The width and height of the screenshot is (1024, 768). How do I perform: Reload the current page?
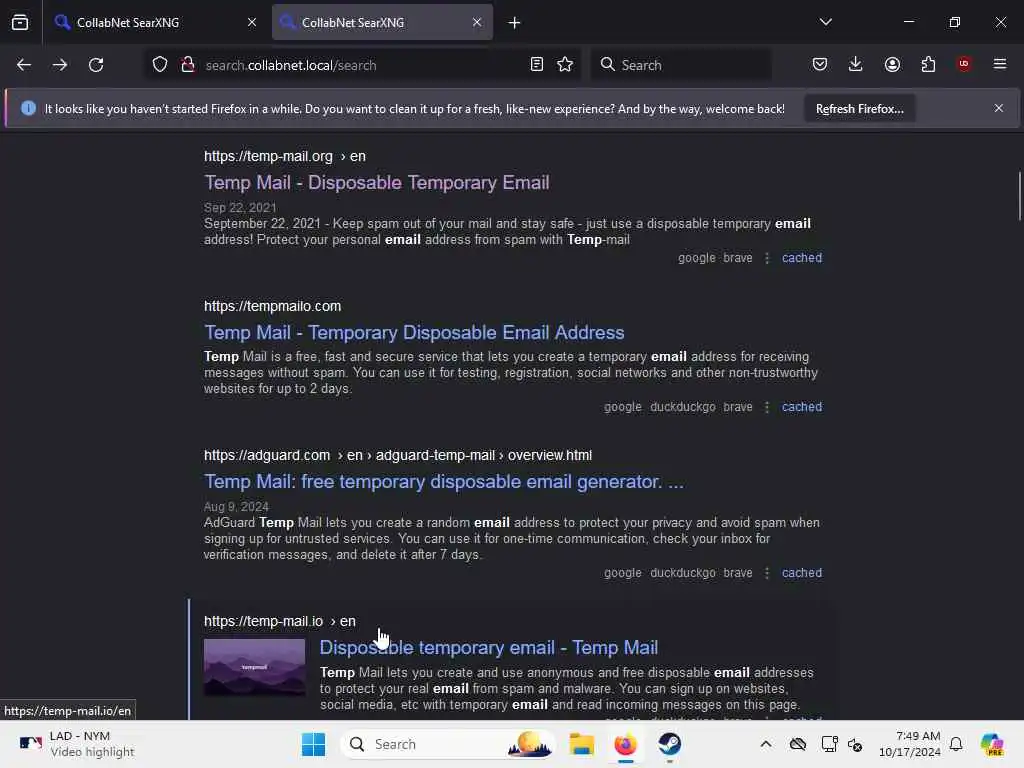pos(96,65)
